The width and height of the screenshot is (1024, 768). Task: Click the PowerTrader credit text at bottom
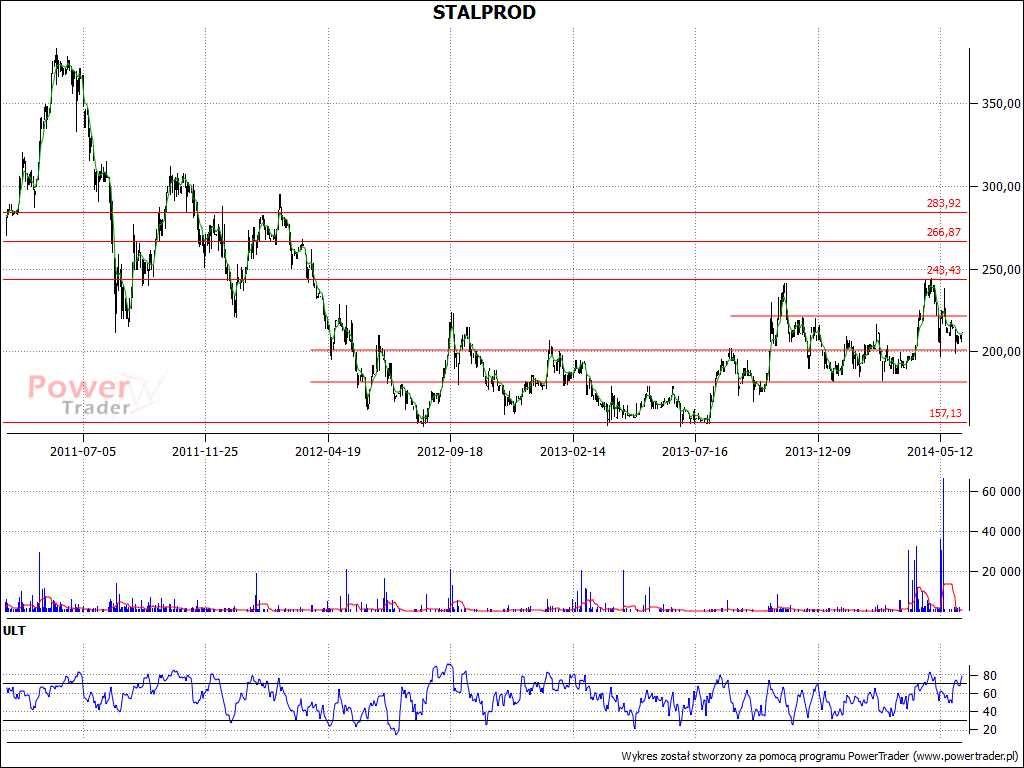point(820,756)
